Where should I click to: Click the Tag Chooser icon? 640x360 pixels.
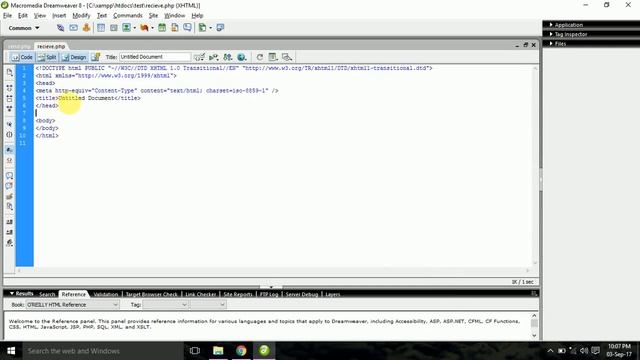[220, 28]
